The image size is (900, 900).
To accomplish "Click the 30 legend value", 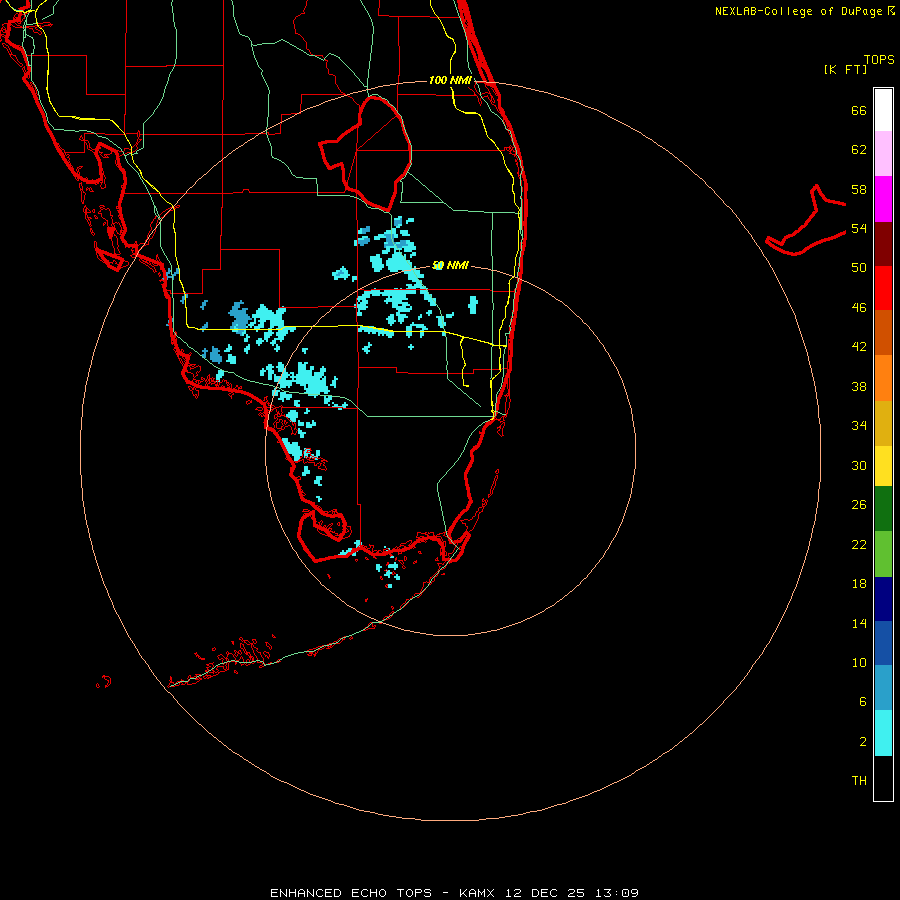I will point(859,465).
